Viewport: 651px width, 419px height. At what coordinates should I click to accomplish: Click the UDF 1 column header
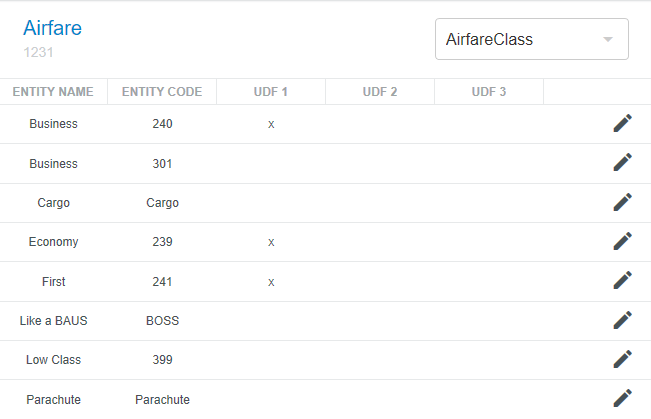coord(271,92)
